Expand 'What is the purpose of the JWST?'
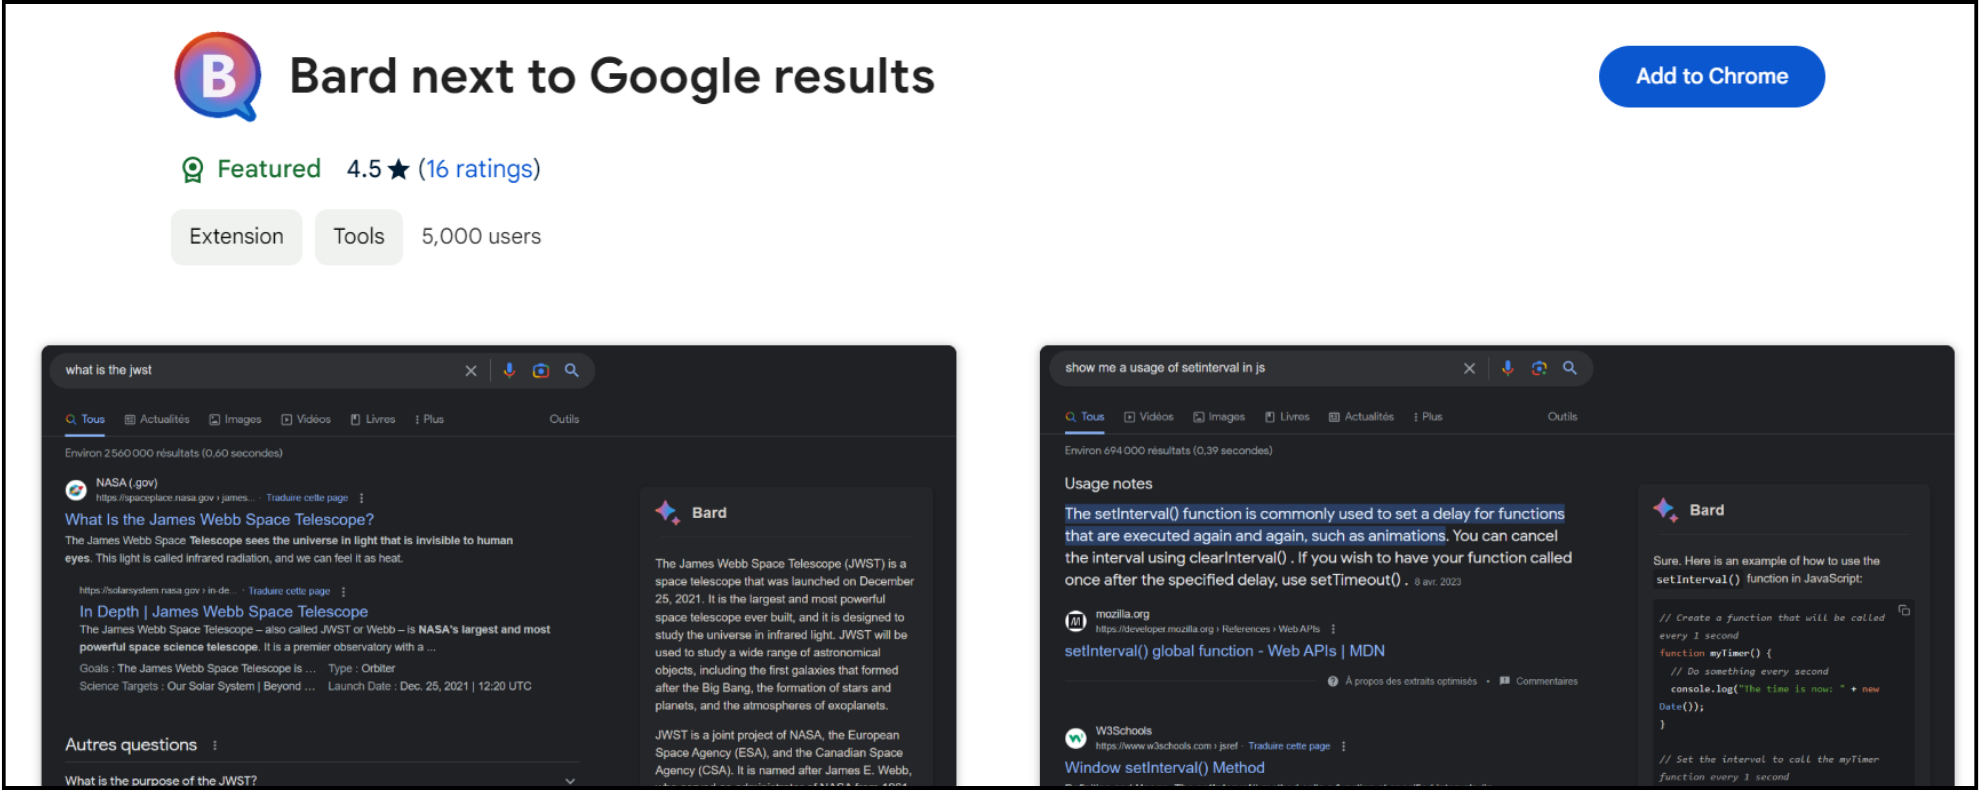 pos(570,780)
